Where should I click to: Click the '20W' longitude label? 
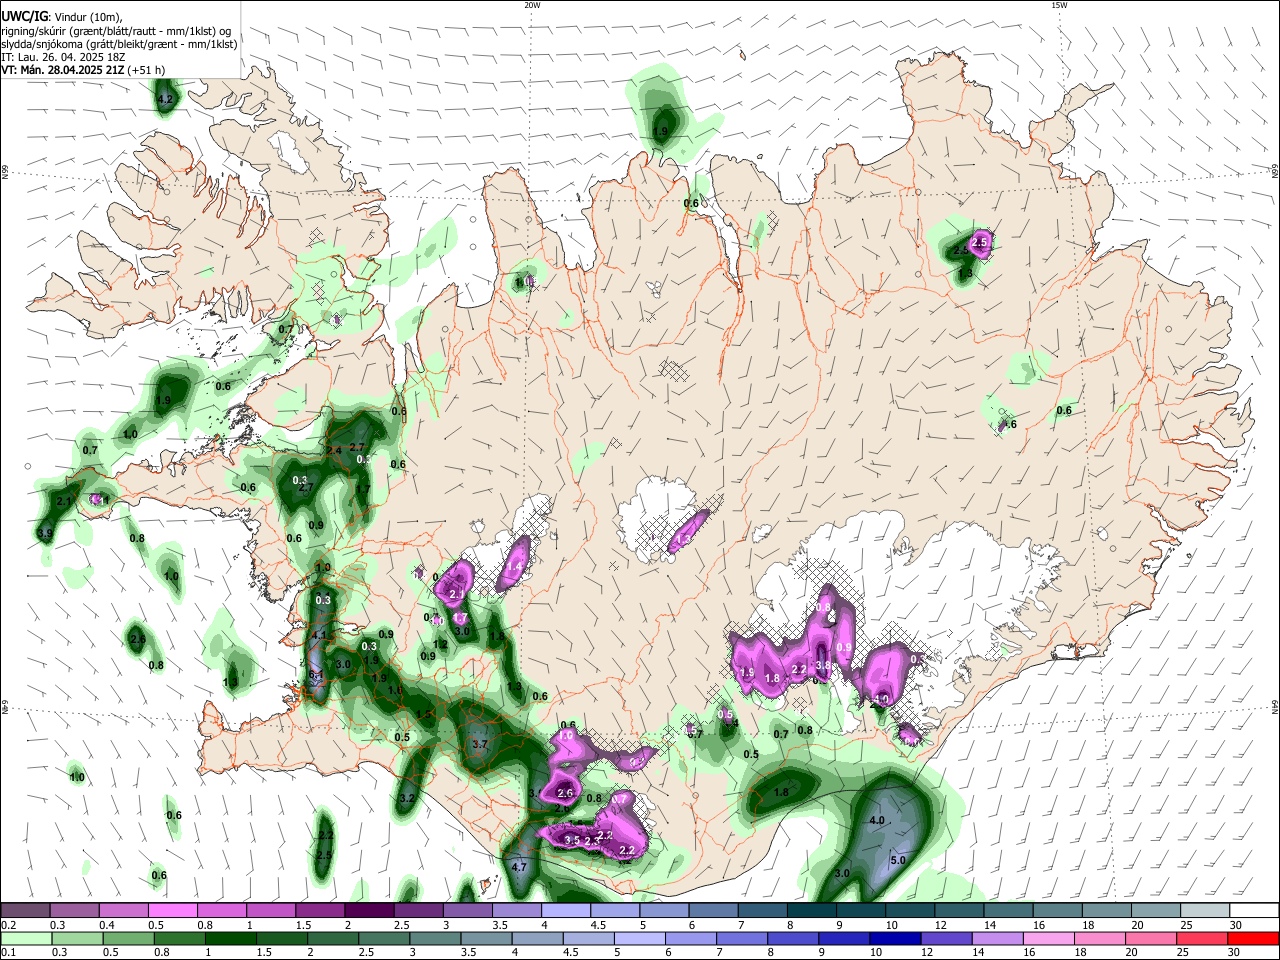click(x=532, y=5)
